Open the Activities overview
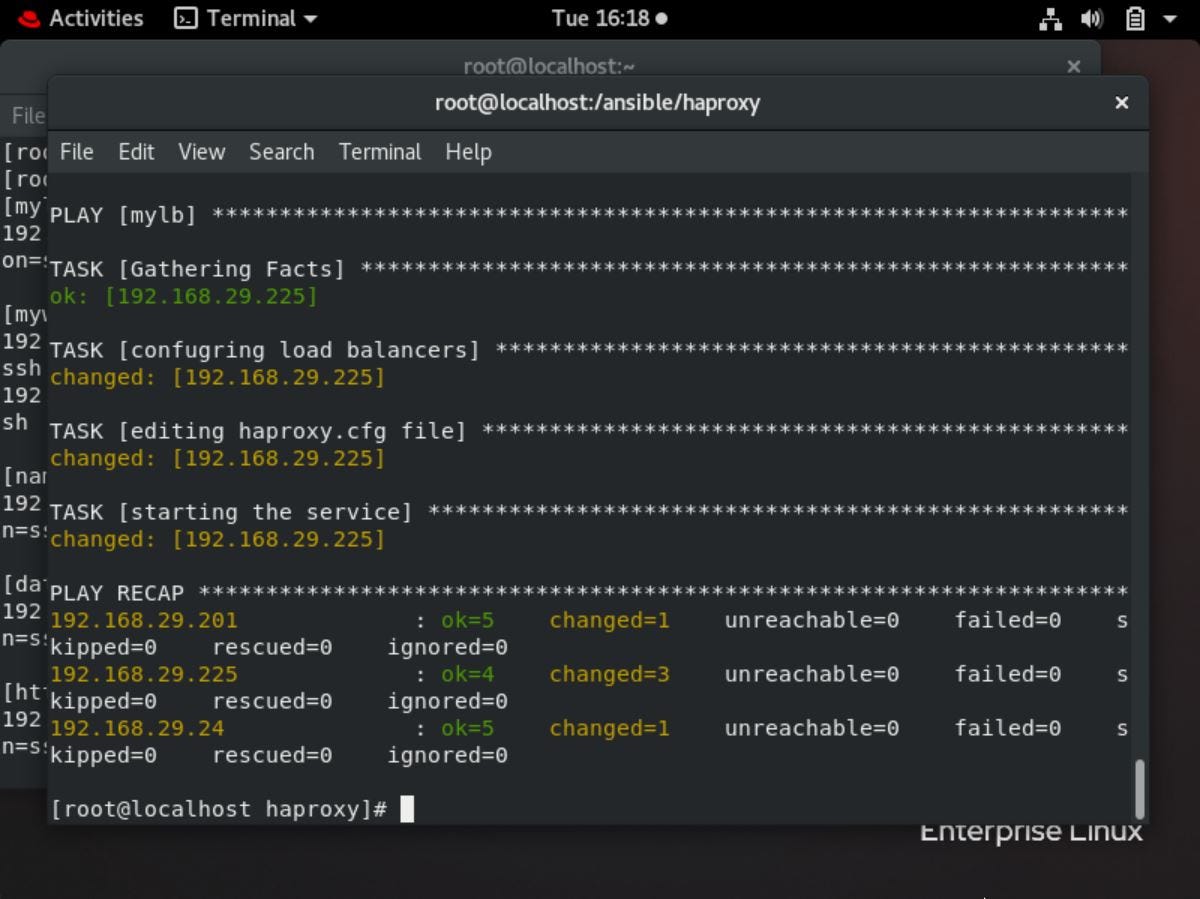Image resolution: width=1200 pixels, height=899 pixels. pyautogui.click(x=96, y=18)
